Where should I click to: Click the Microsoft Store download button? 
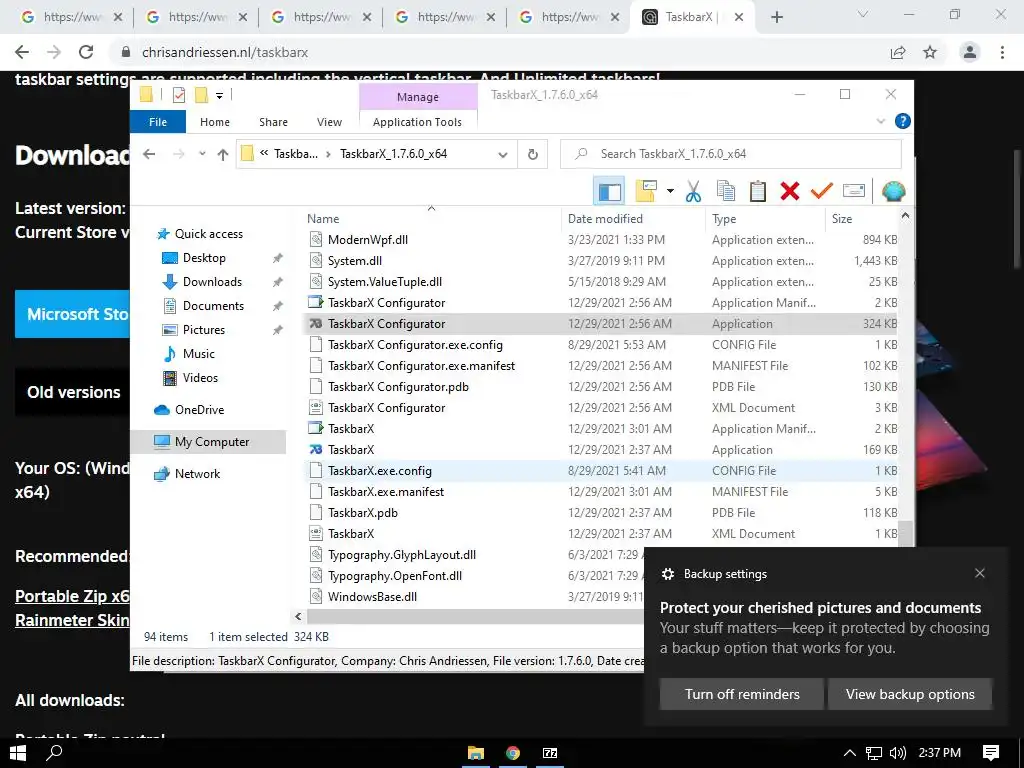[x=73, y=314]
